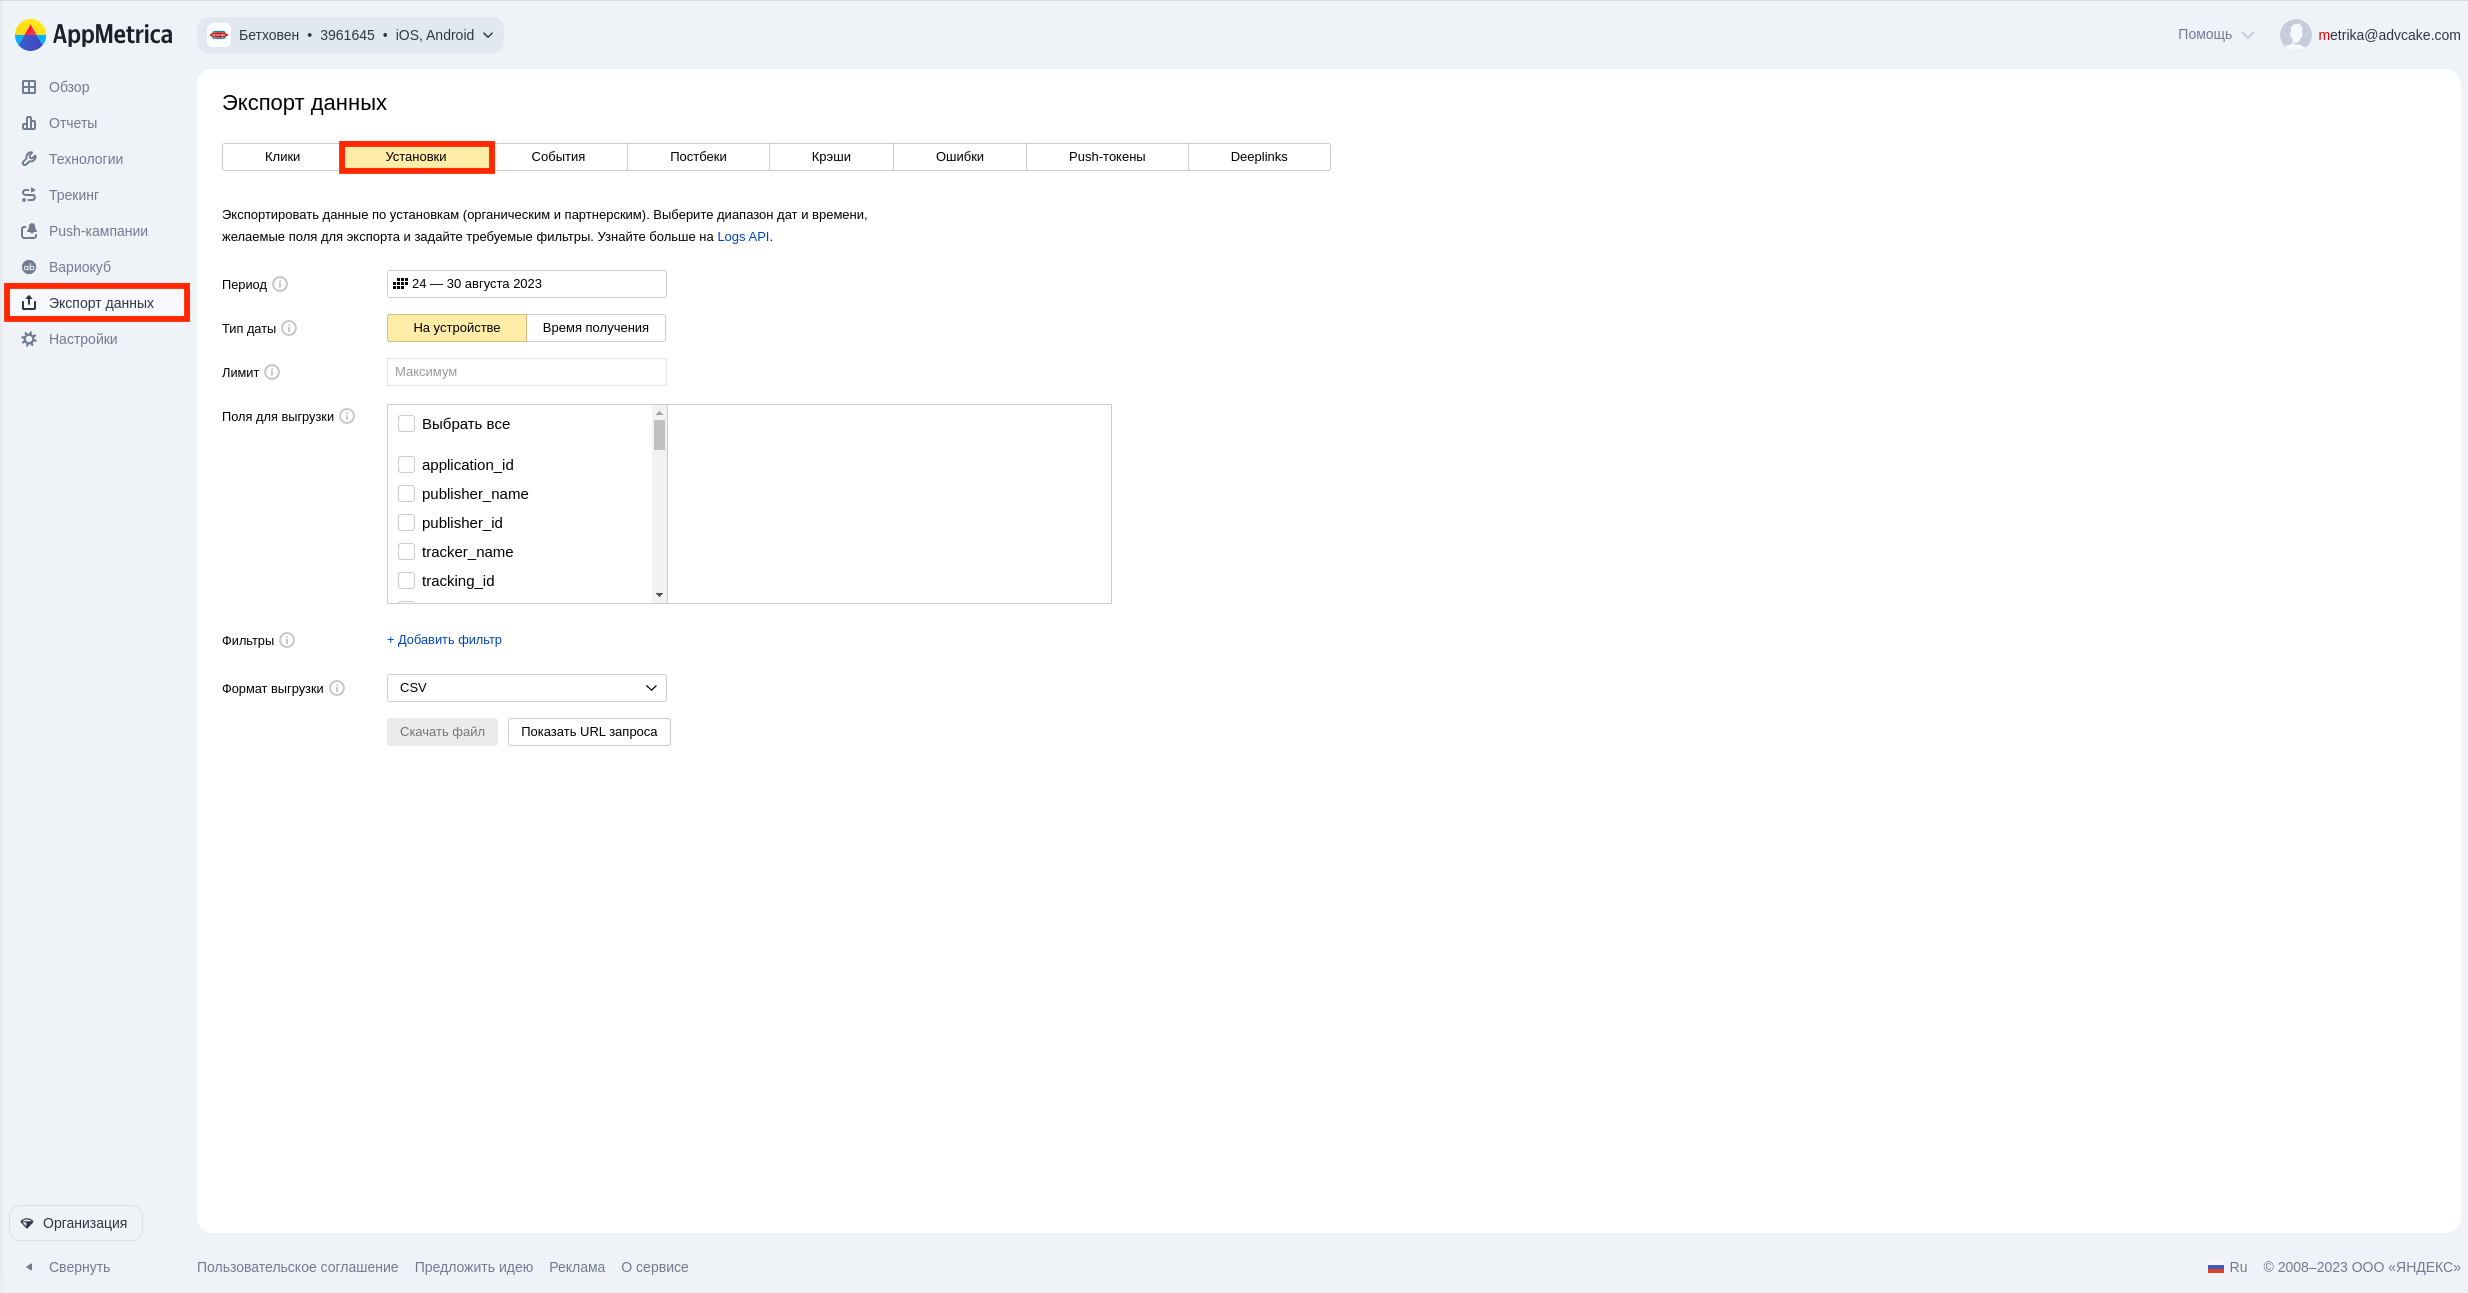The width and height of the screenshot is (2468, 1293).
Task: Click the Скачать файл button
Action: pyautogui.click(x=442, y=732)
